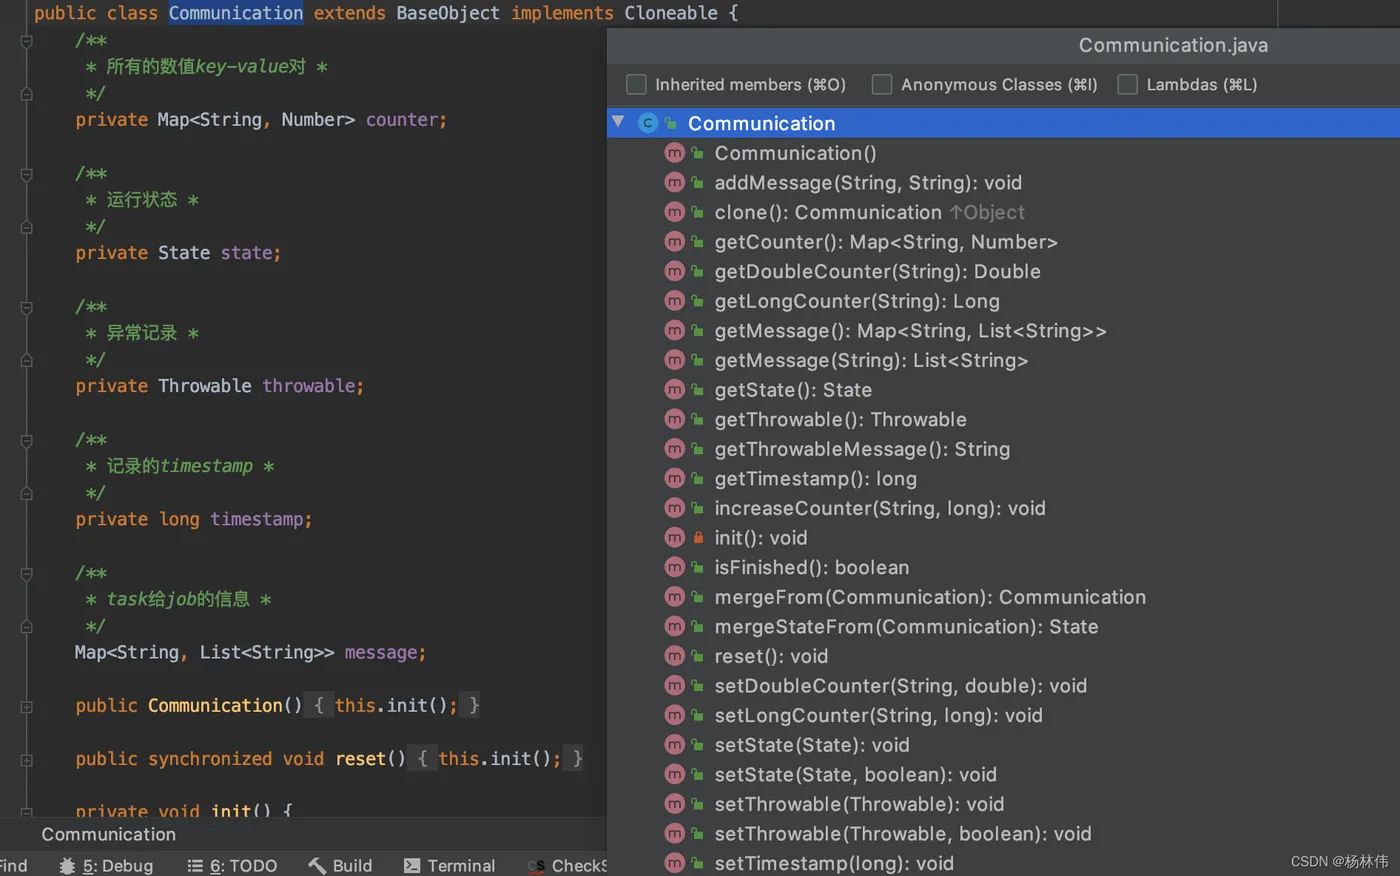Collapse Javadoc fold above state field
The width and height of the screenshot is (1400, 876).
[x=27, y=174]
